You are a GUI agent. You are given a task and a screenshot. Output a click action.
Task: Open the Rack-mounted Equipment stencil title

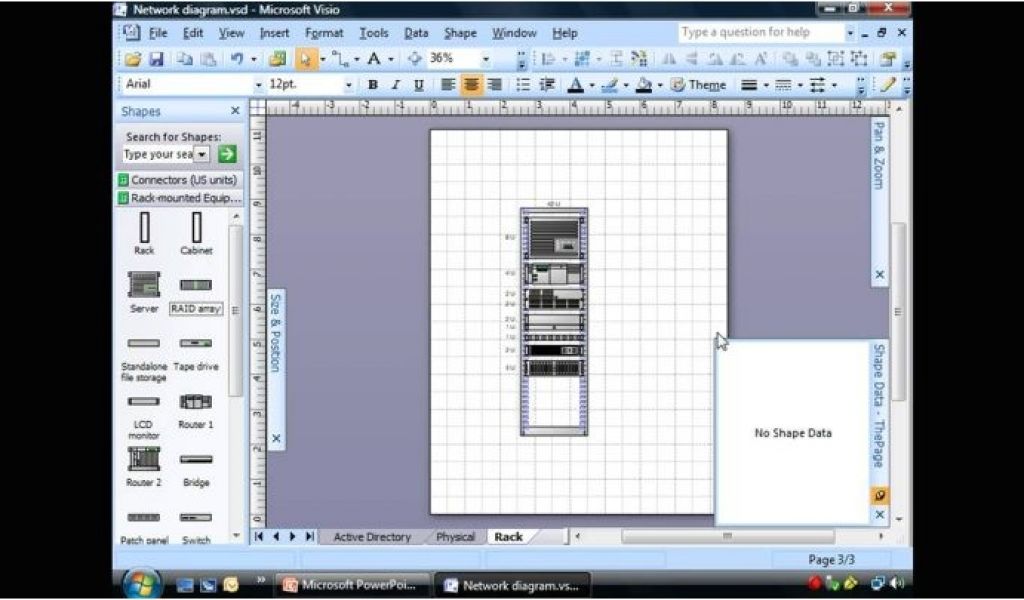click(178, 198)
